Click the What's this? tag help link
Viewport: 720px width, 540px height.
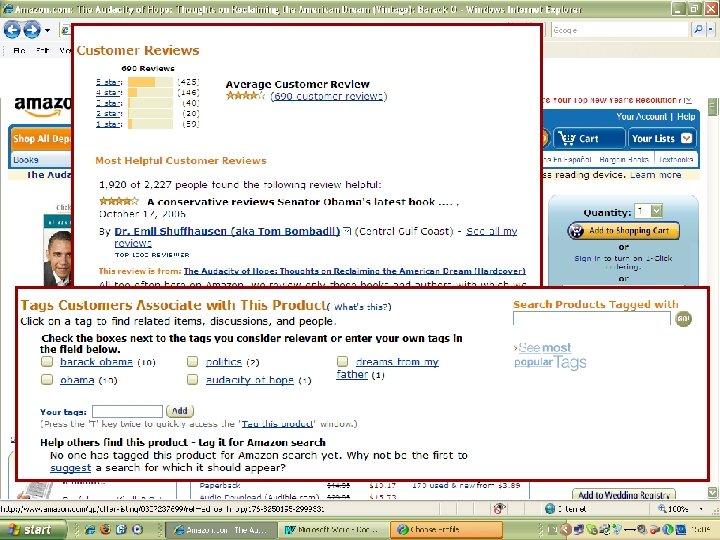pos(362,307)
